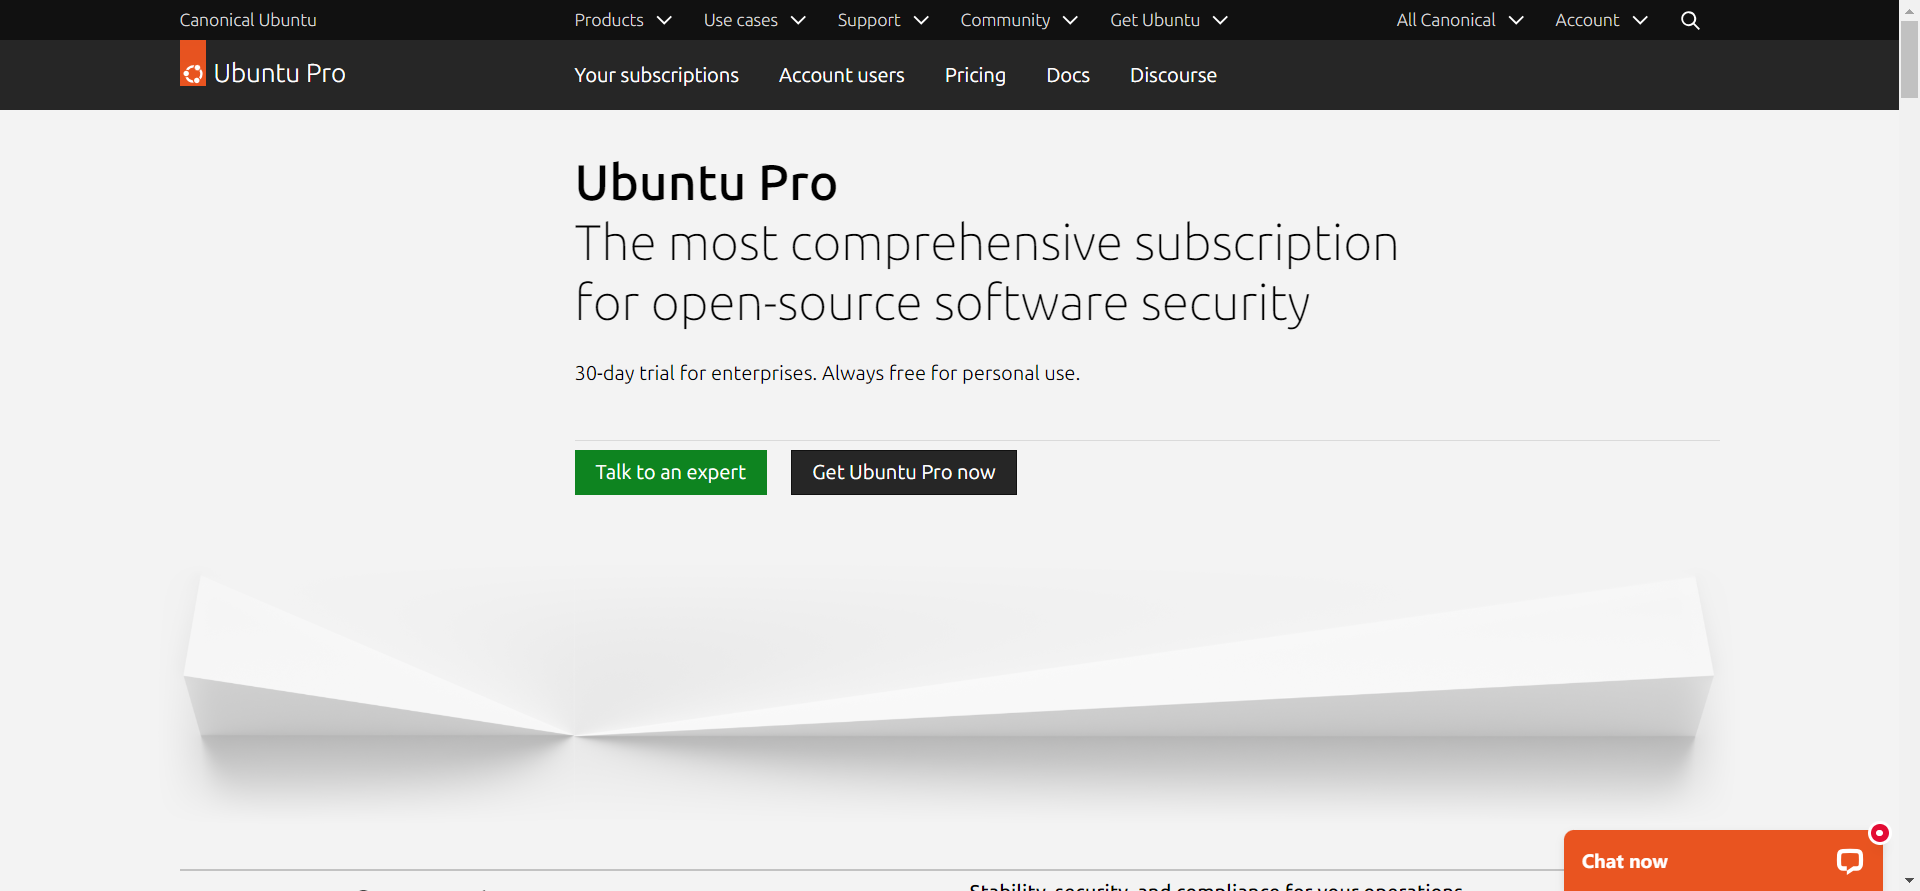Expand the Get Ubuntu menu
The height and width of the screenshot is (891, 1920).
click(x=1168, y=20)
